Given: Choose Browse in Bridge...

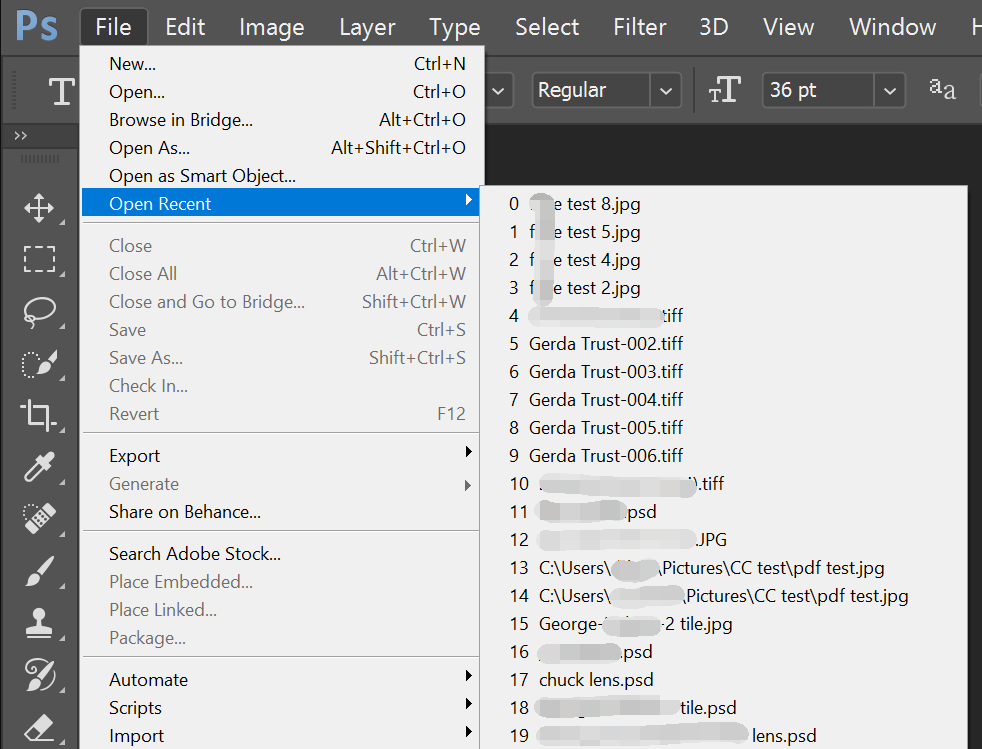Looking at the screenshot, I should tap(281, 120).
